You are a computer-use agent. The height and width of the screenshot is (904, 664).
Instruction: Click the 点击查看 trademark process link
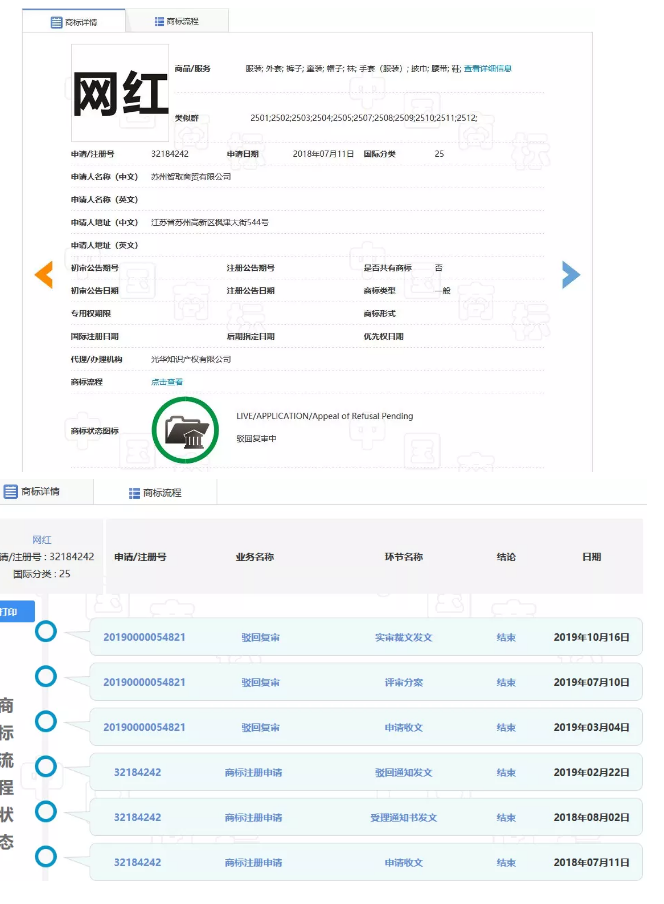coord(167,382)
